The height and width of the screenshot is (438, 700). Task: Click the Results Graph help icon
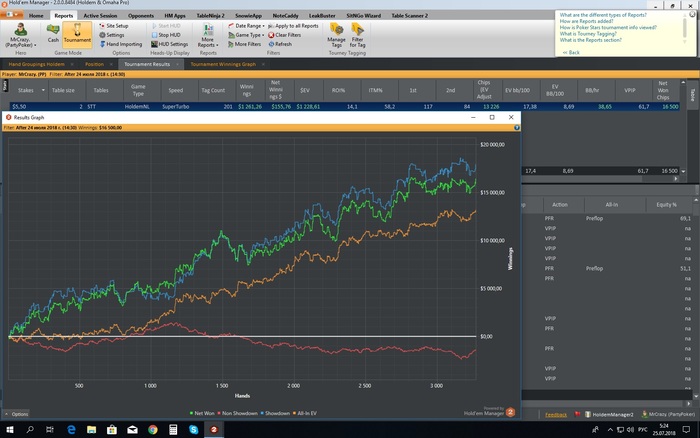[517, 128]
